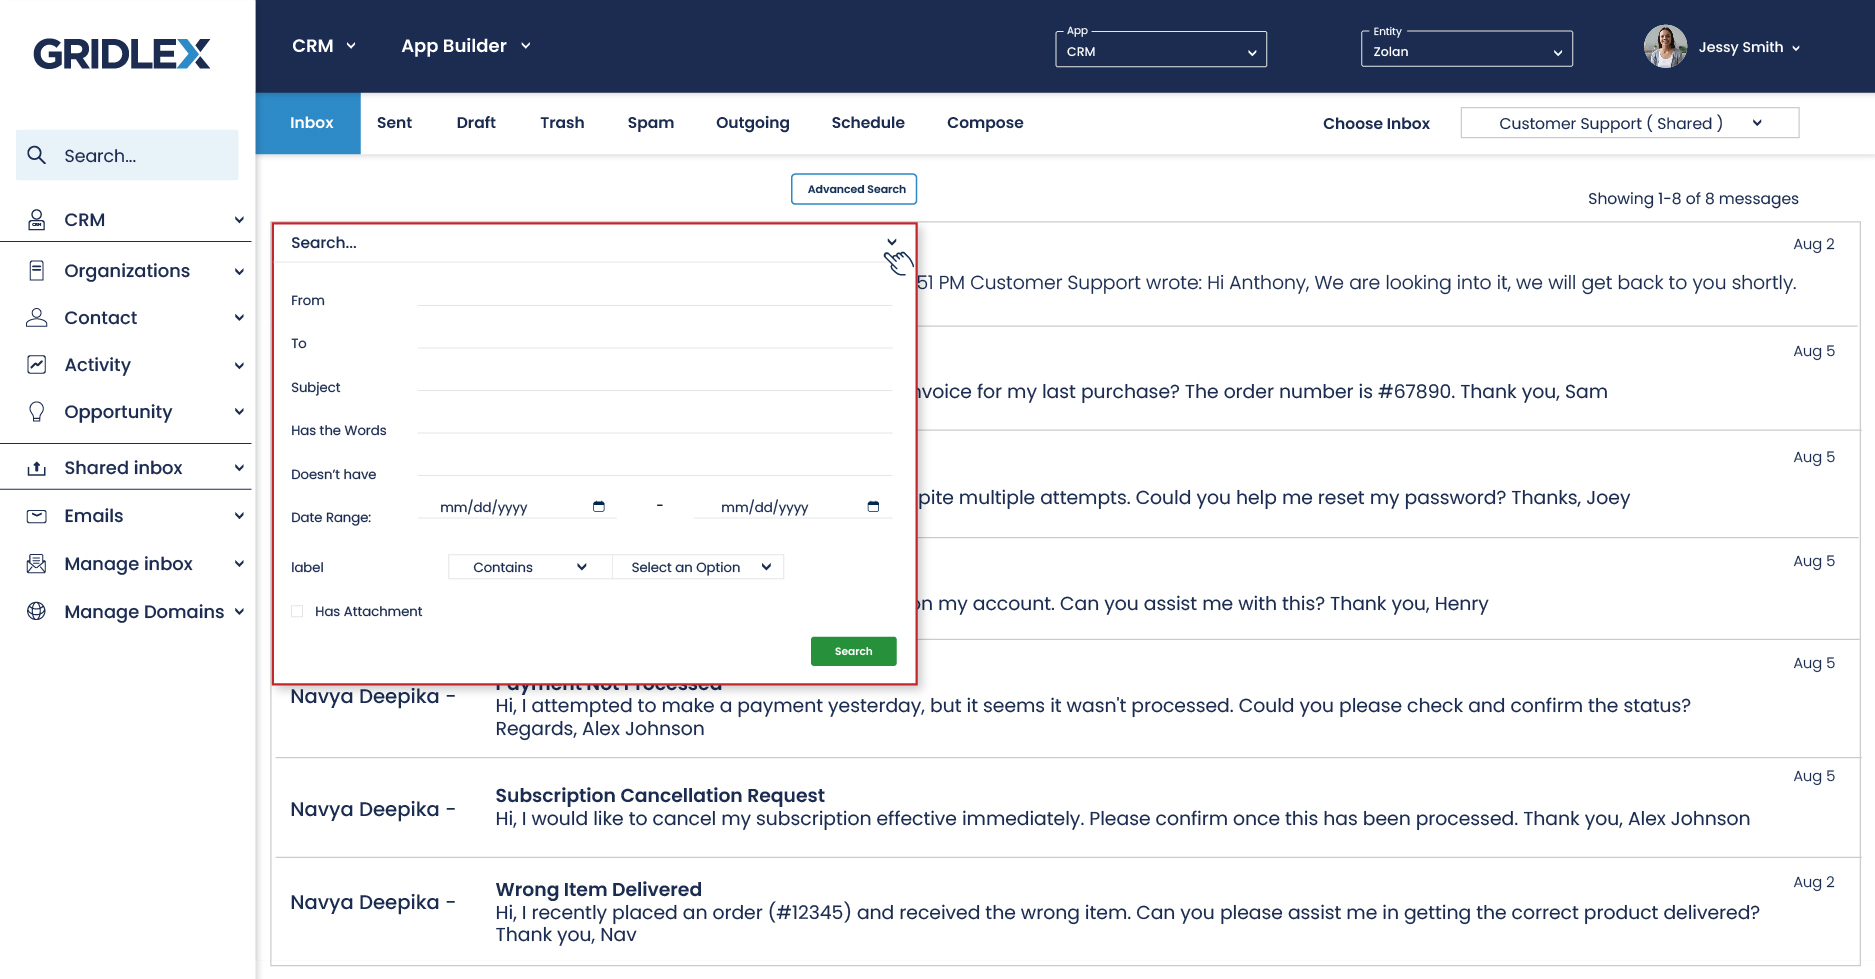Open the Compose tab
The image size is (1875, 979).
click(984, 123)
